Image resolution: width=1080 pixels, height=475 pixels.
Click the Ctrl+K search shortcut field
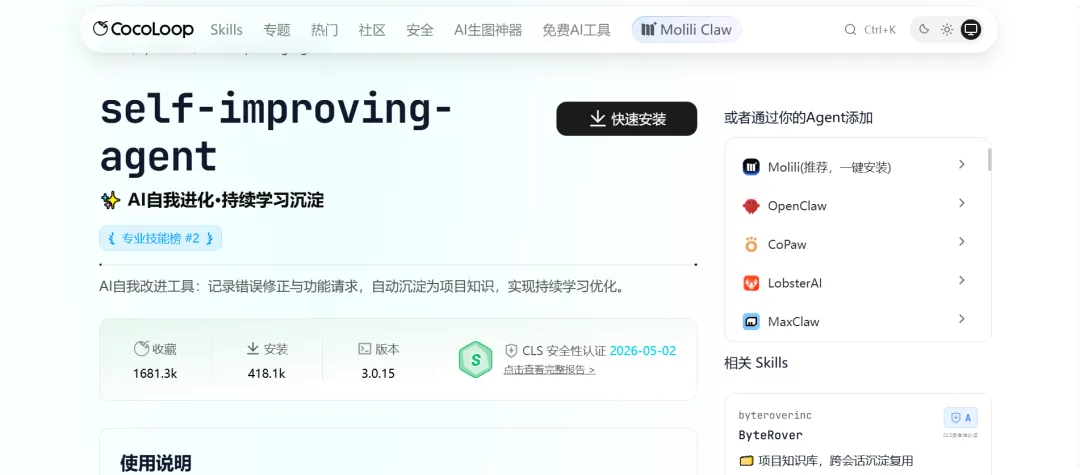[x=871, y=30]
